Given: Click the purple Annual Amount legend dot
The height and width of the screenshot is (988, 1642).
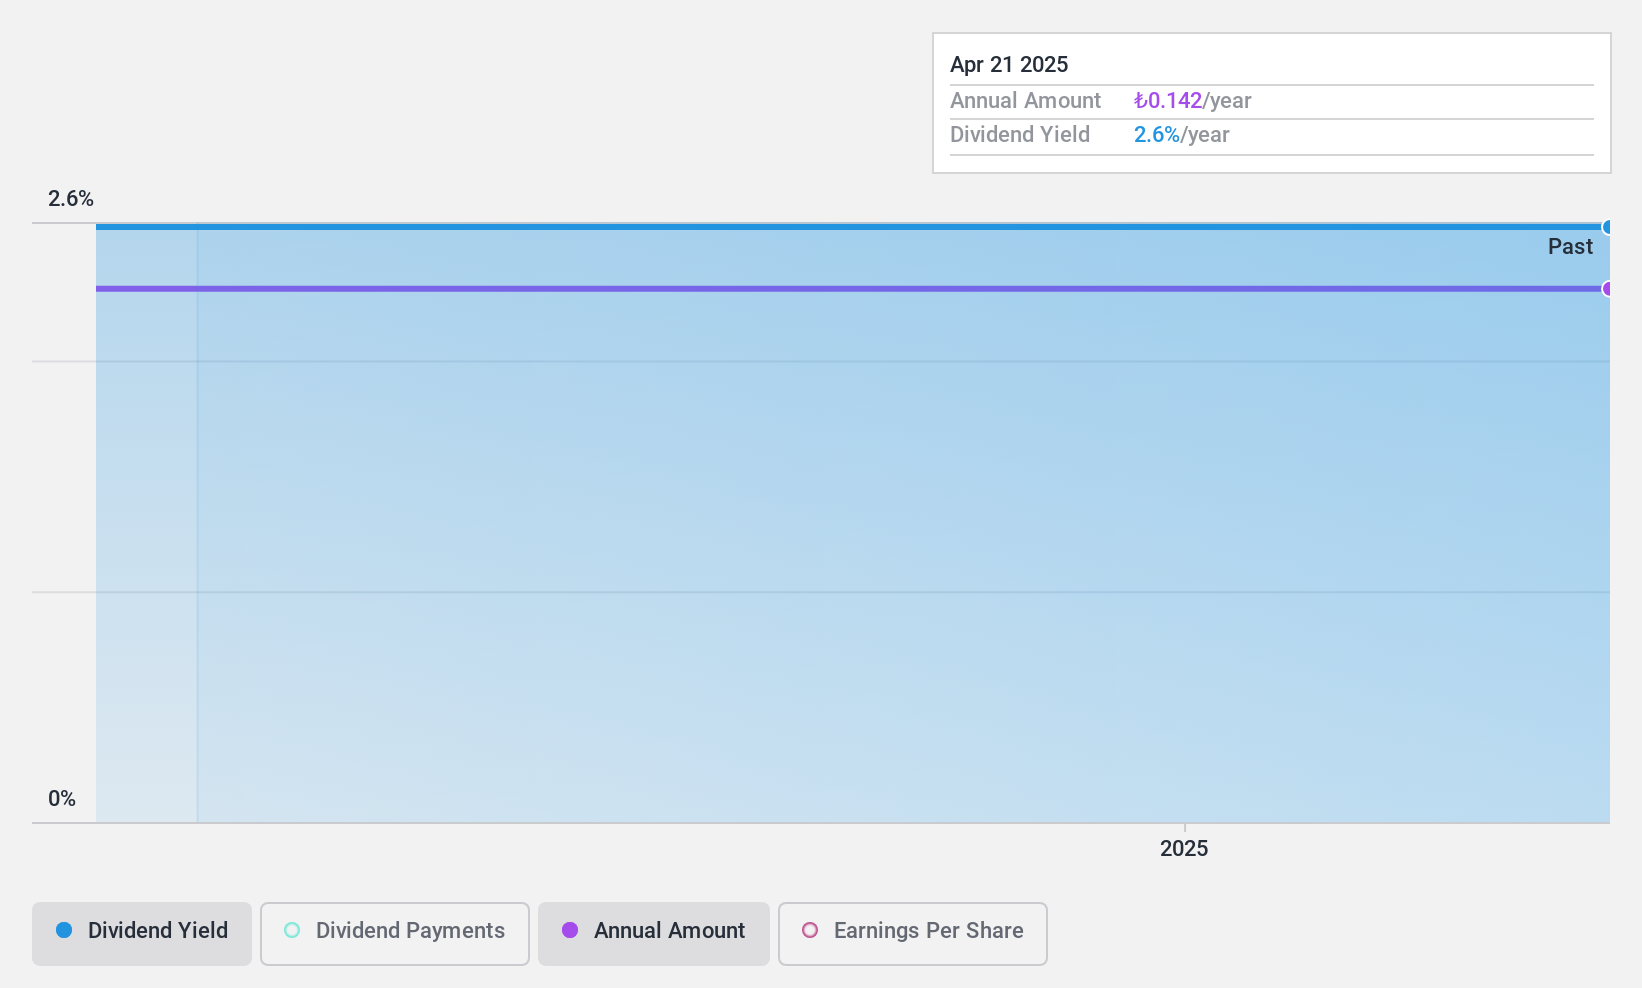Looking at the screenshot, I should (x=570, y=930).
